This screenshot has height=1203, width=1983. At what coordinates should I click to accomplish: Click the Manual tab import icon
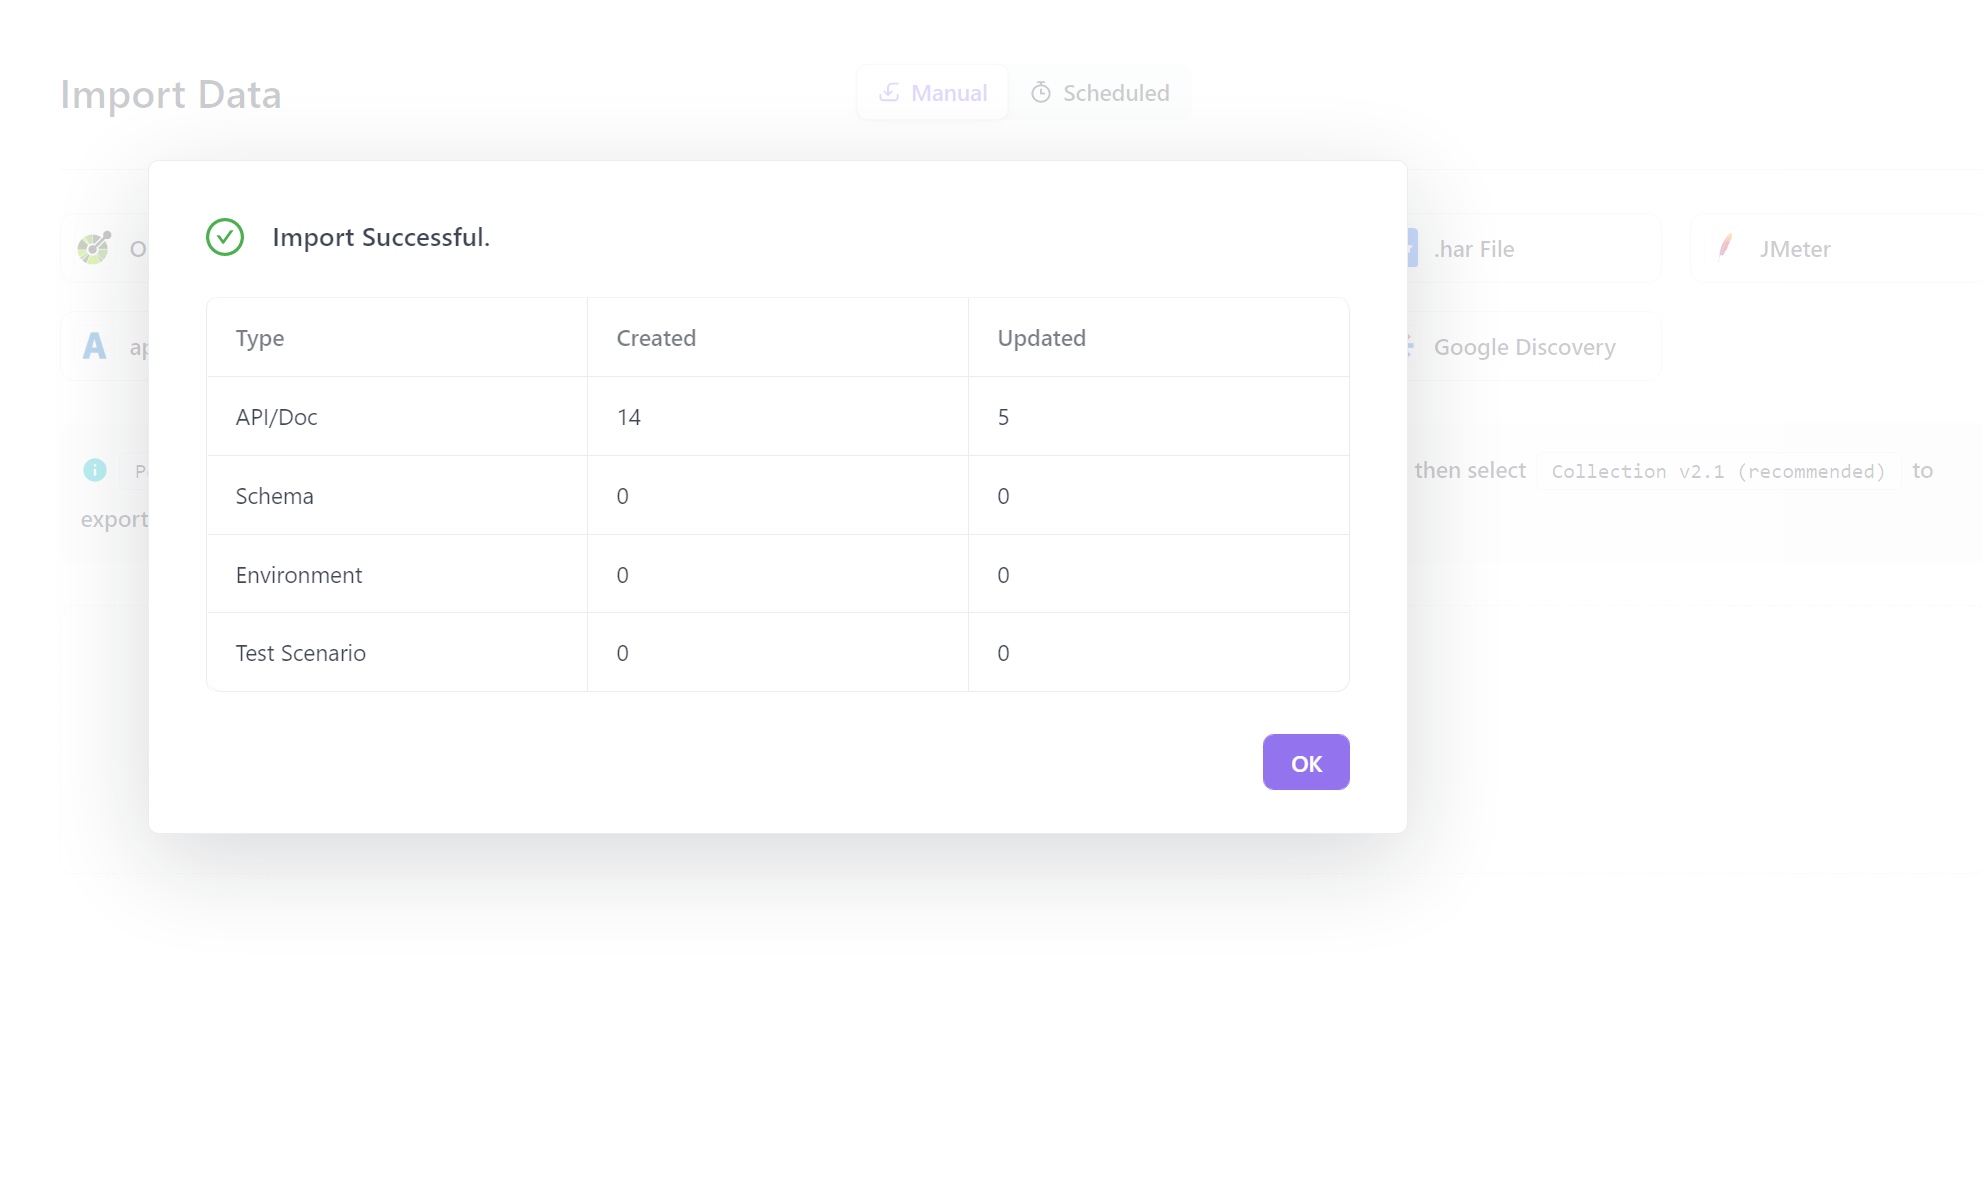pyautogui.click(x=889, y=93)
